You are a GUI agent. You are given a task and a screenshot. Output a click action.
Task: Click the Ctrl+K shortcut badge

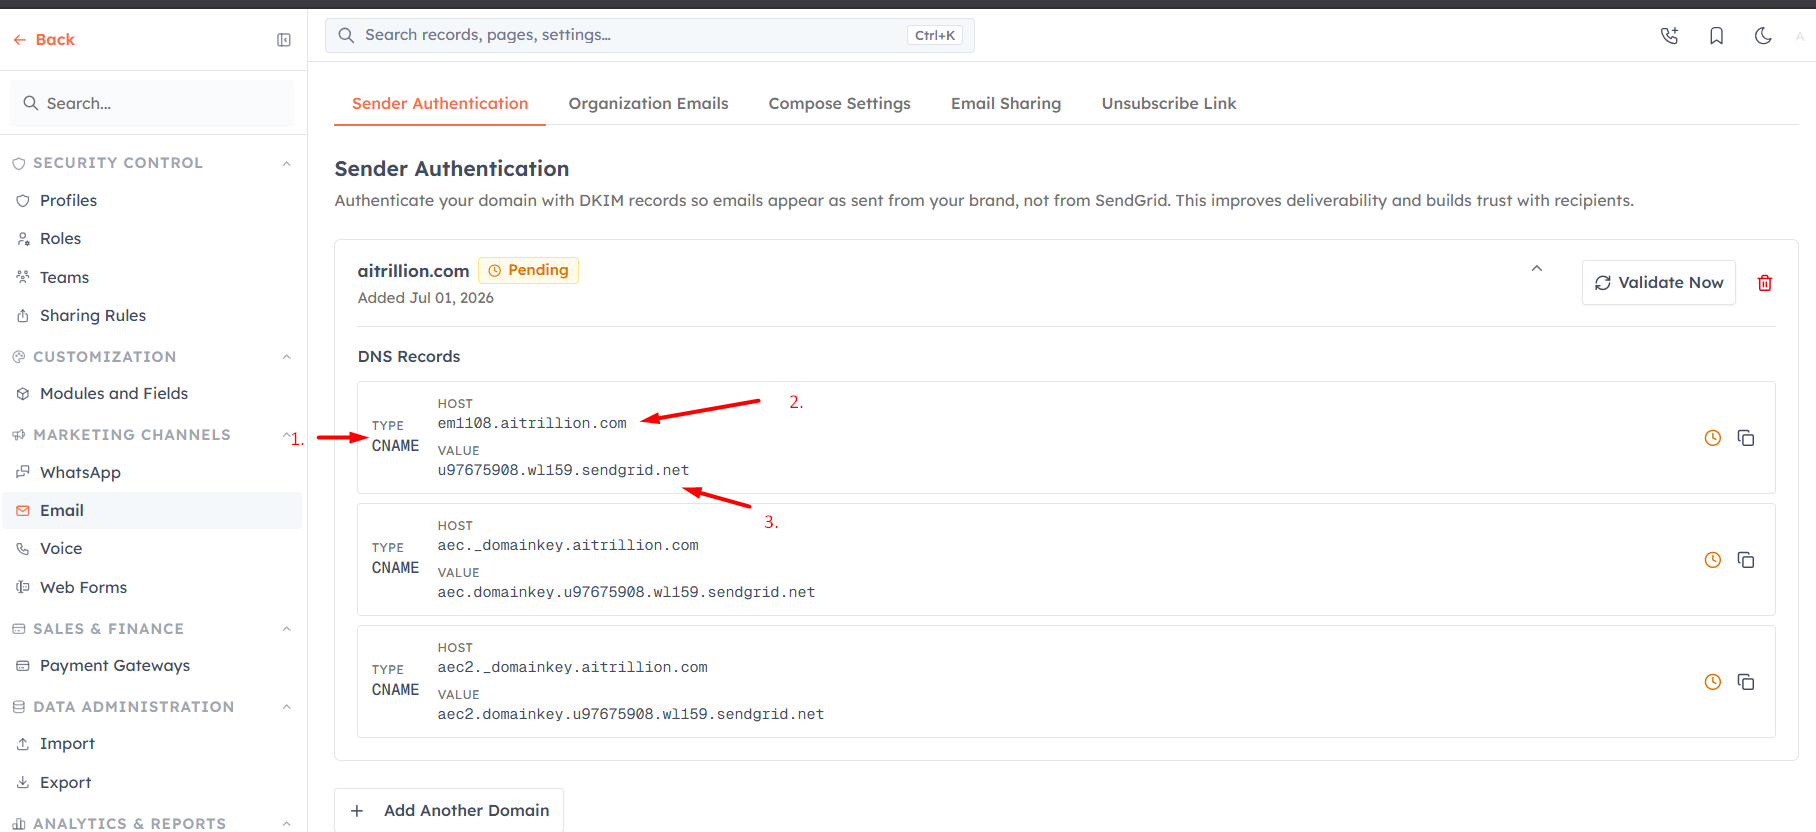point(935,35)
